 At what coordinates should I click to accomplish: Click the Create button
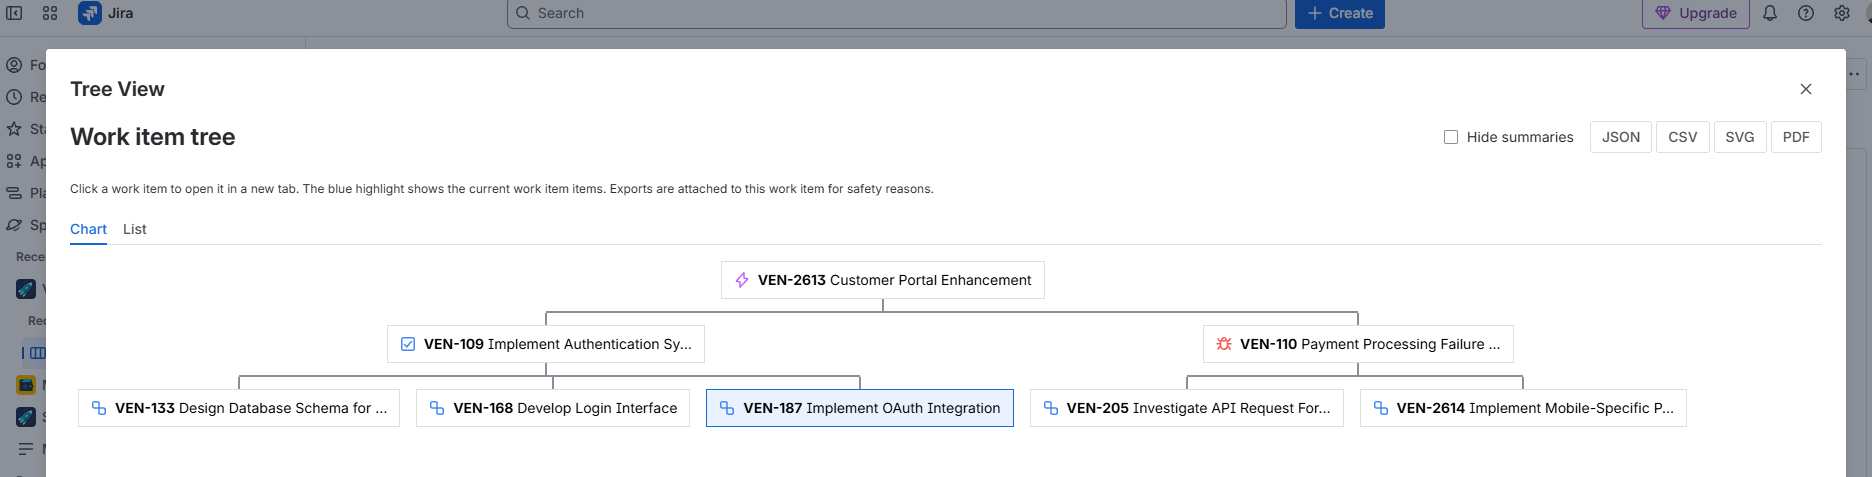(1340, 13)
